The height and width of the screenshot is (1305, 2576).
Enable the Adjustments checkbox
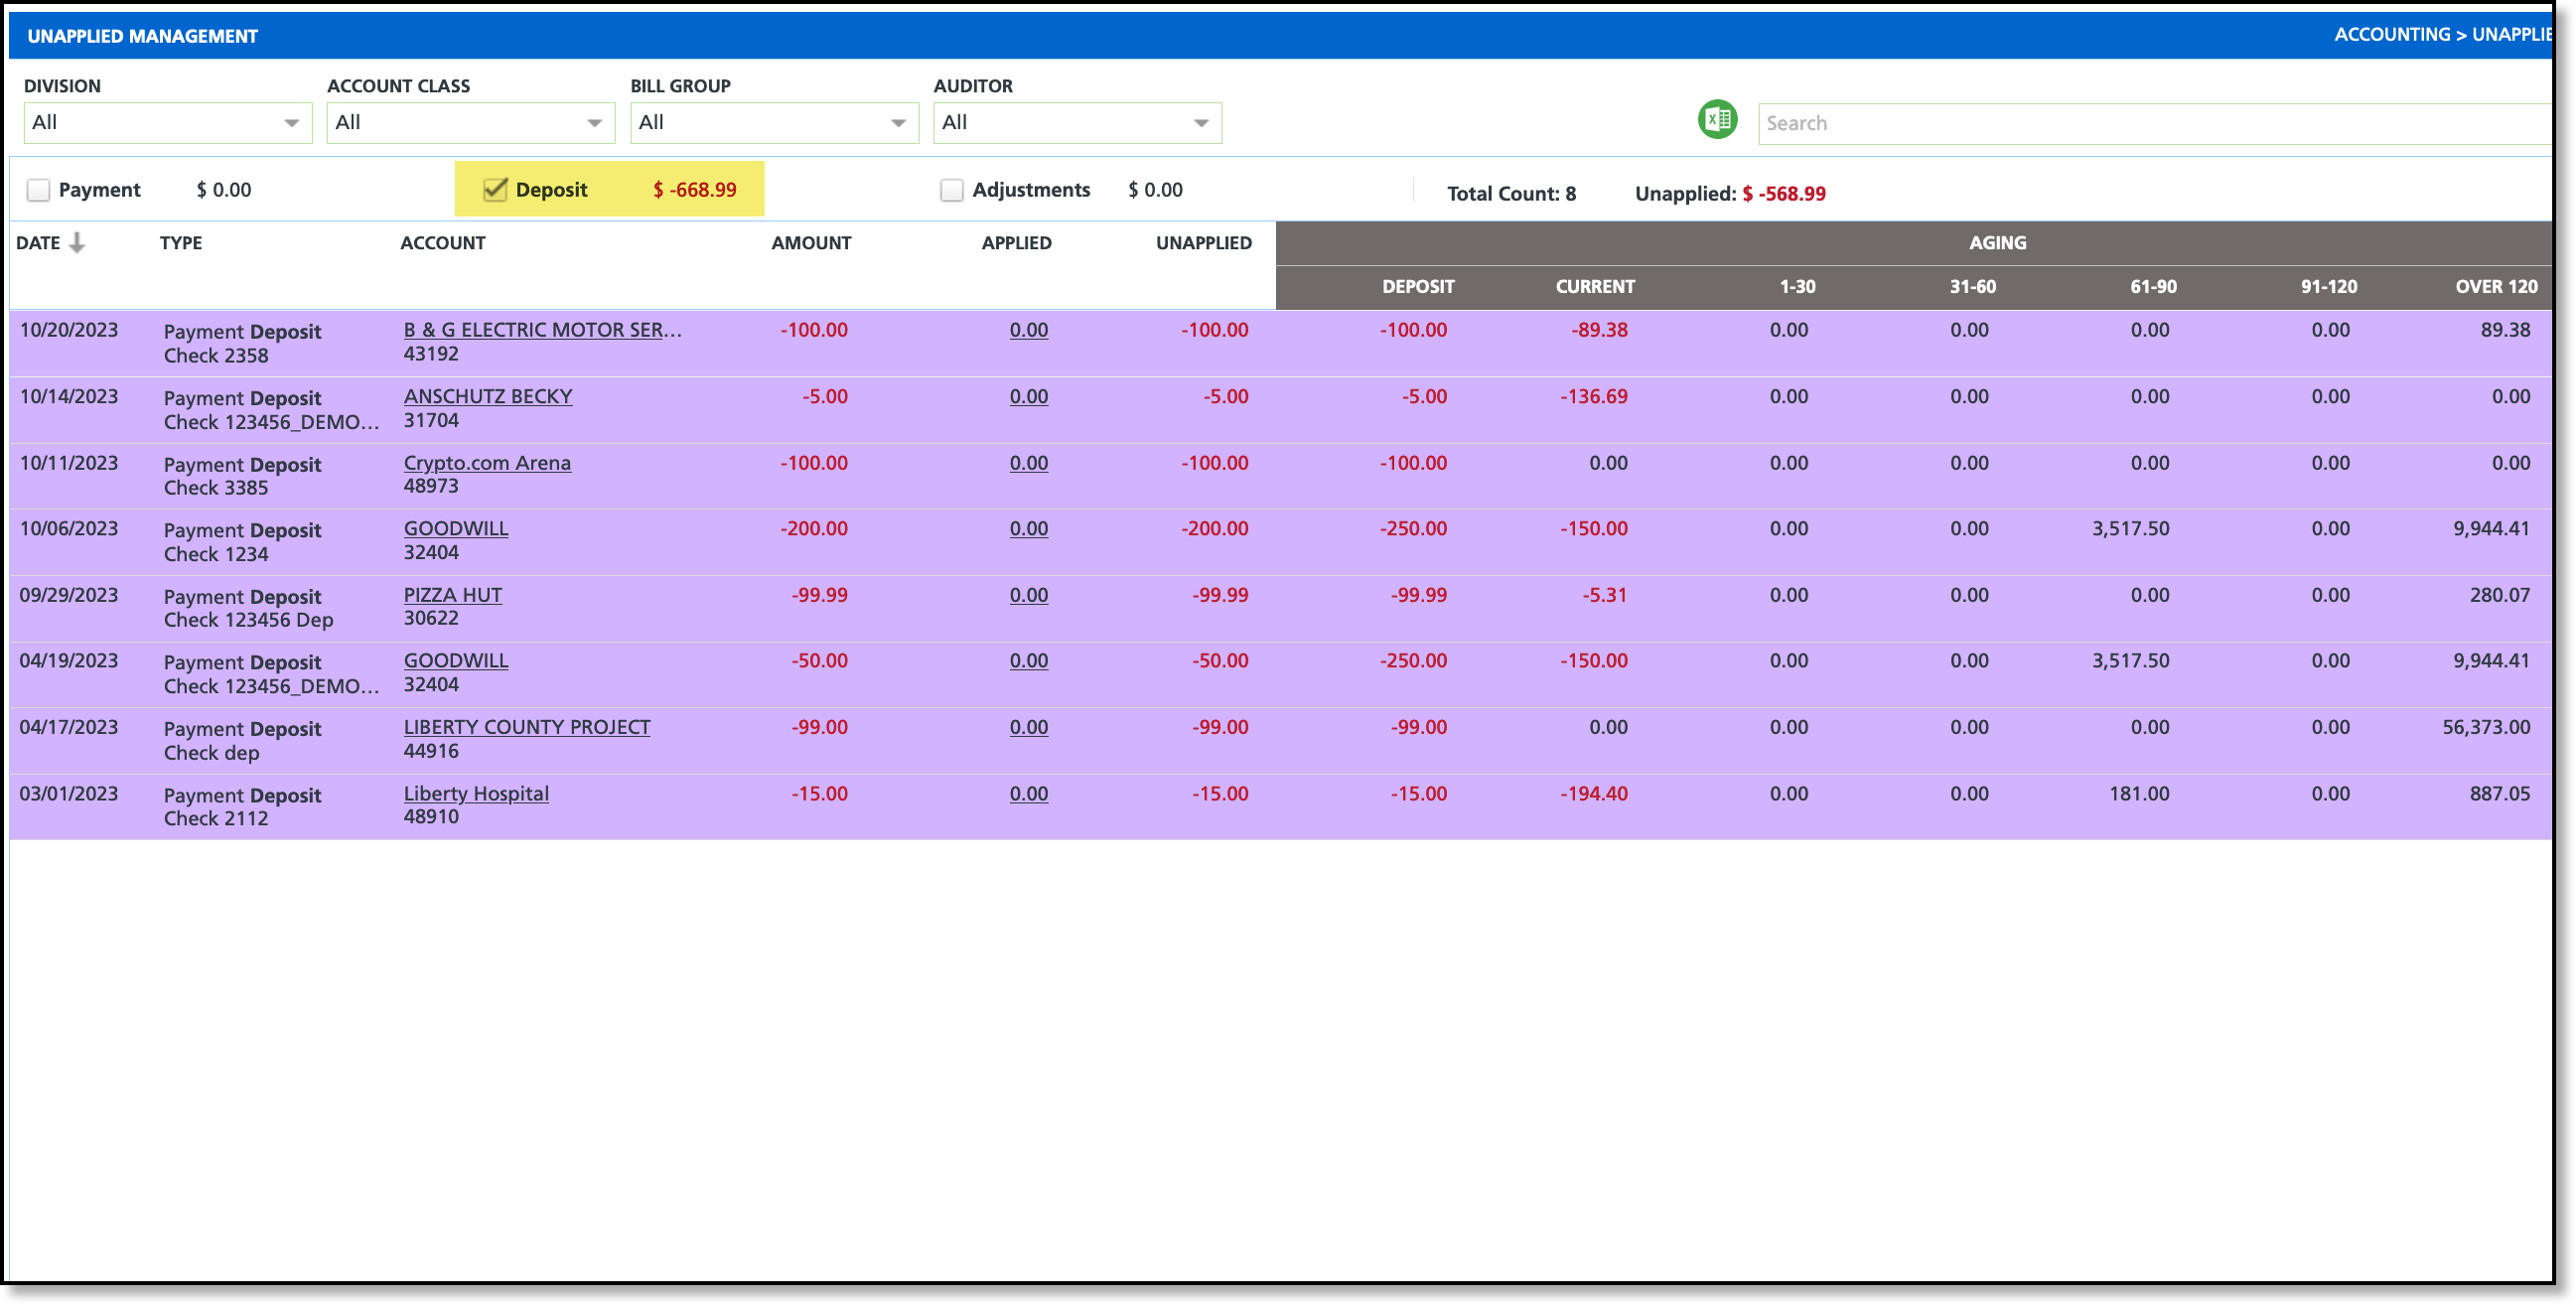click(x=951, y=190)
